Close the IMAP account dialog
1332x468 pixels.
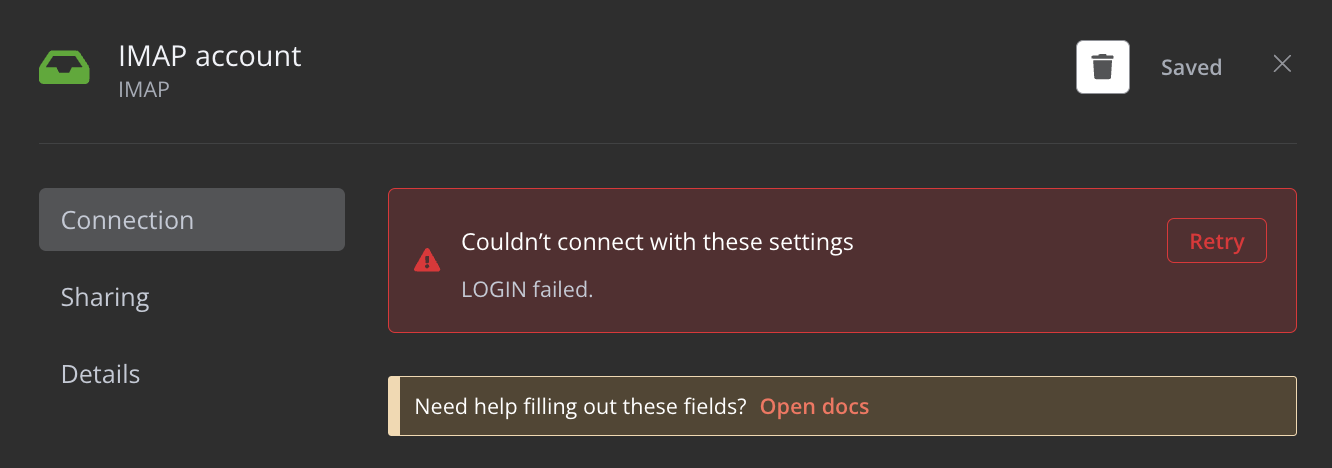[1282, 64]
